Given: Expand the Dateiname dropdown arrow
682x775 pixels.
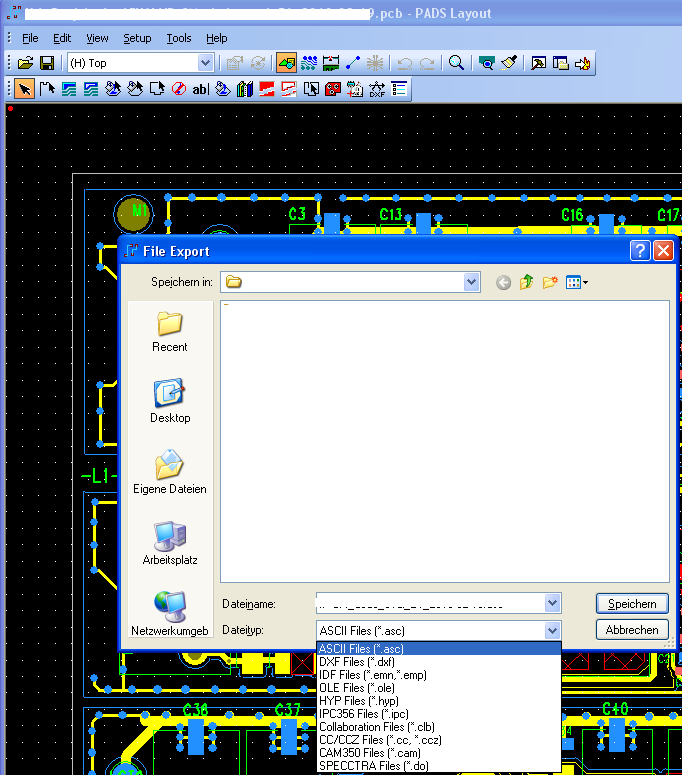Looking at the screenshot, I should click(x=552, y=603).
